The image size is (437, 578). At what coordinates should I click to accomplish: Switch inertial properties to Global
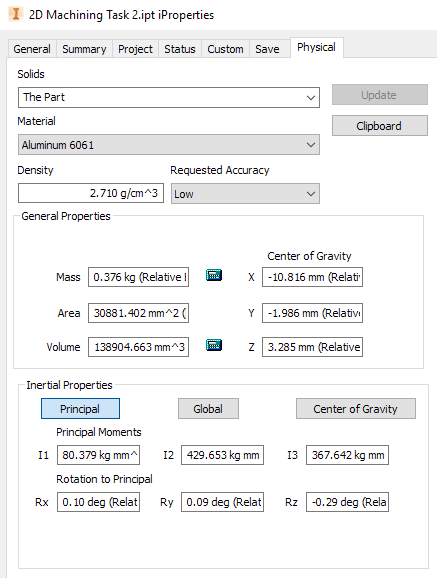pos(208,408)
